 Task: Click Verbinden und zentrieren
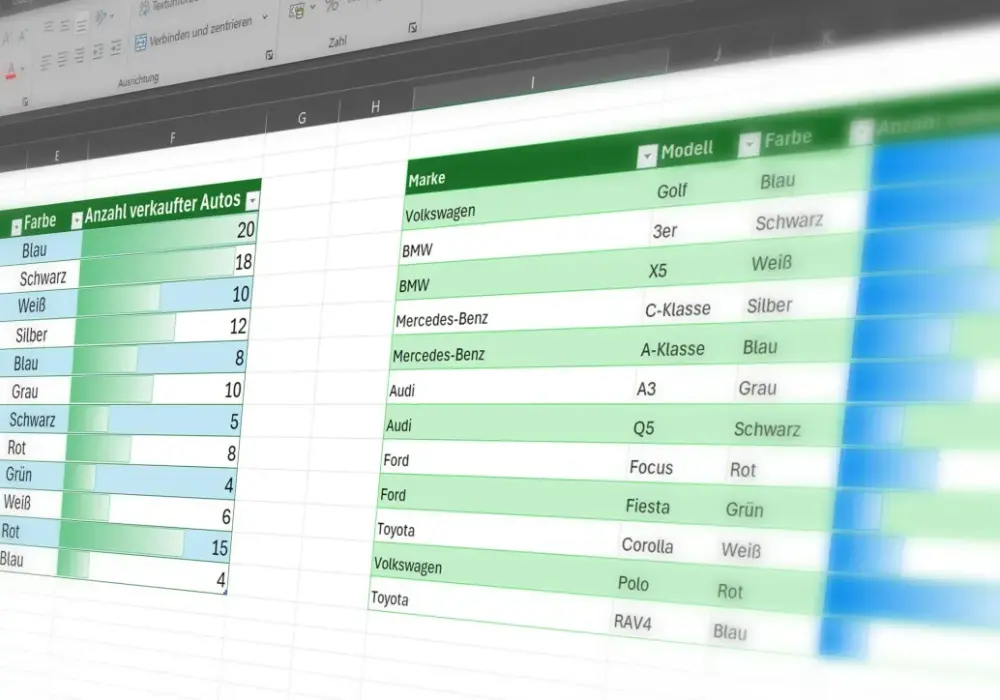194,33
